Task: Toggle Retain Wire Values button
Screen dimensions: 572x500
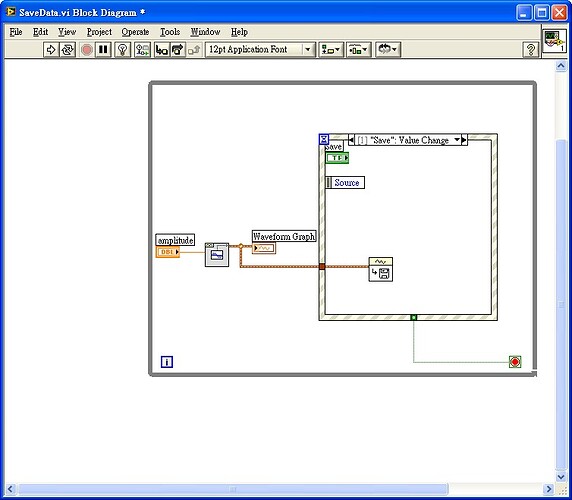Action: pyautogui.click(x=142, y=50)
